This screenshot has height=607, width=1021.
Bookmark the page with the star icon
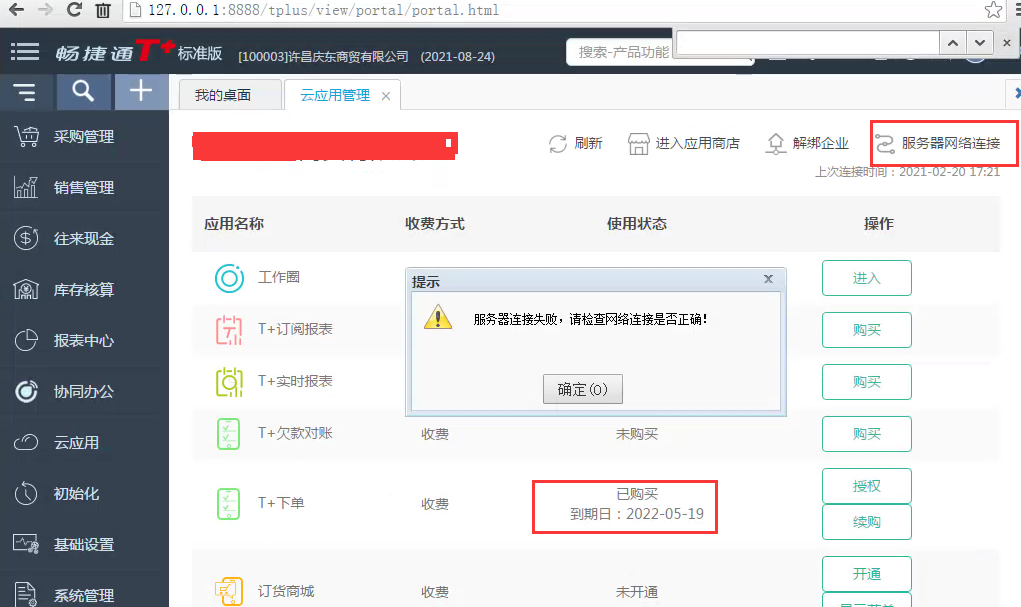pos(993,10)
